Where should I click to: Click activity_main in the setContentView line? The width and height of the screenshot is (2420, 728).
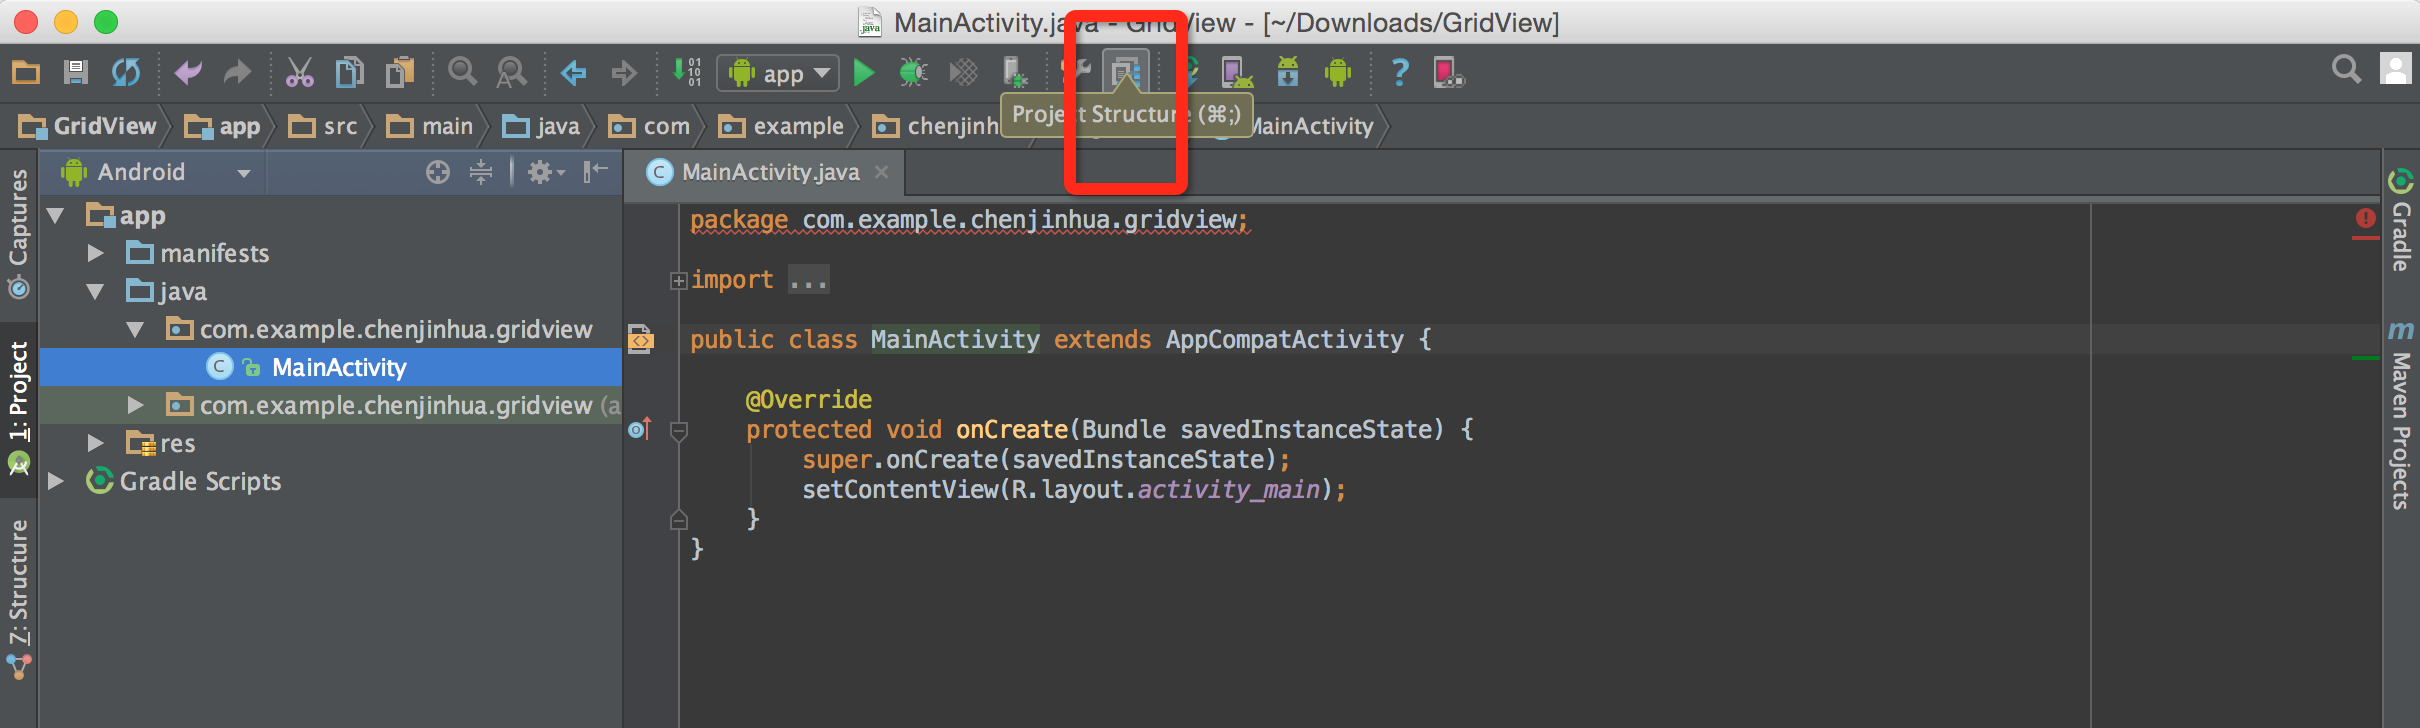[1229, 490]
